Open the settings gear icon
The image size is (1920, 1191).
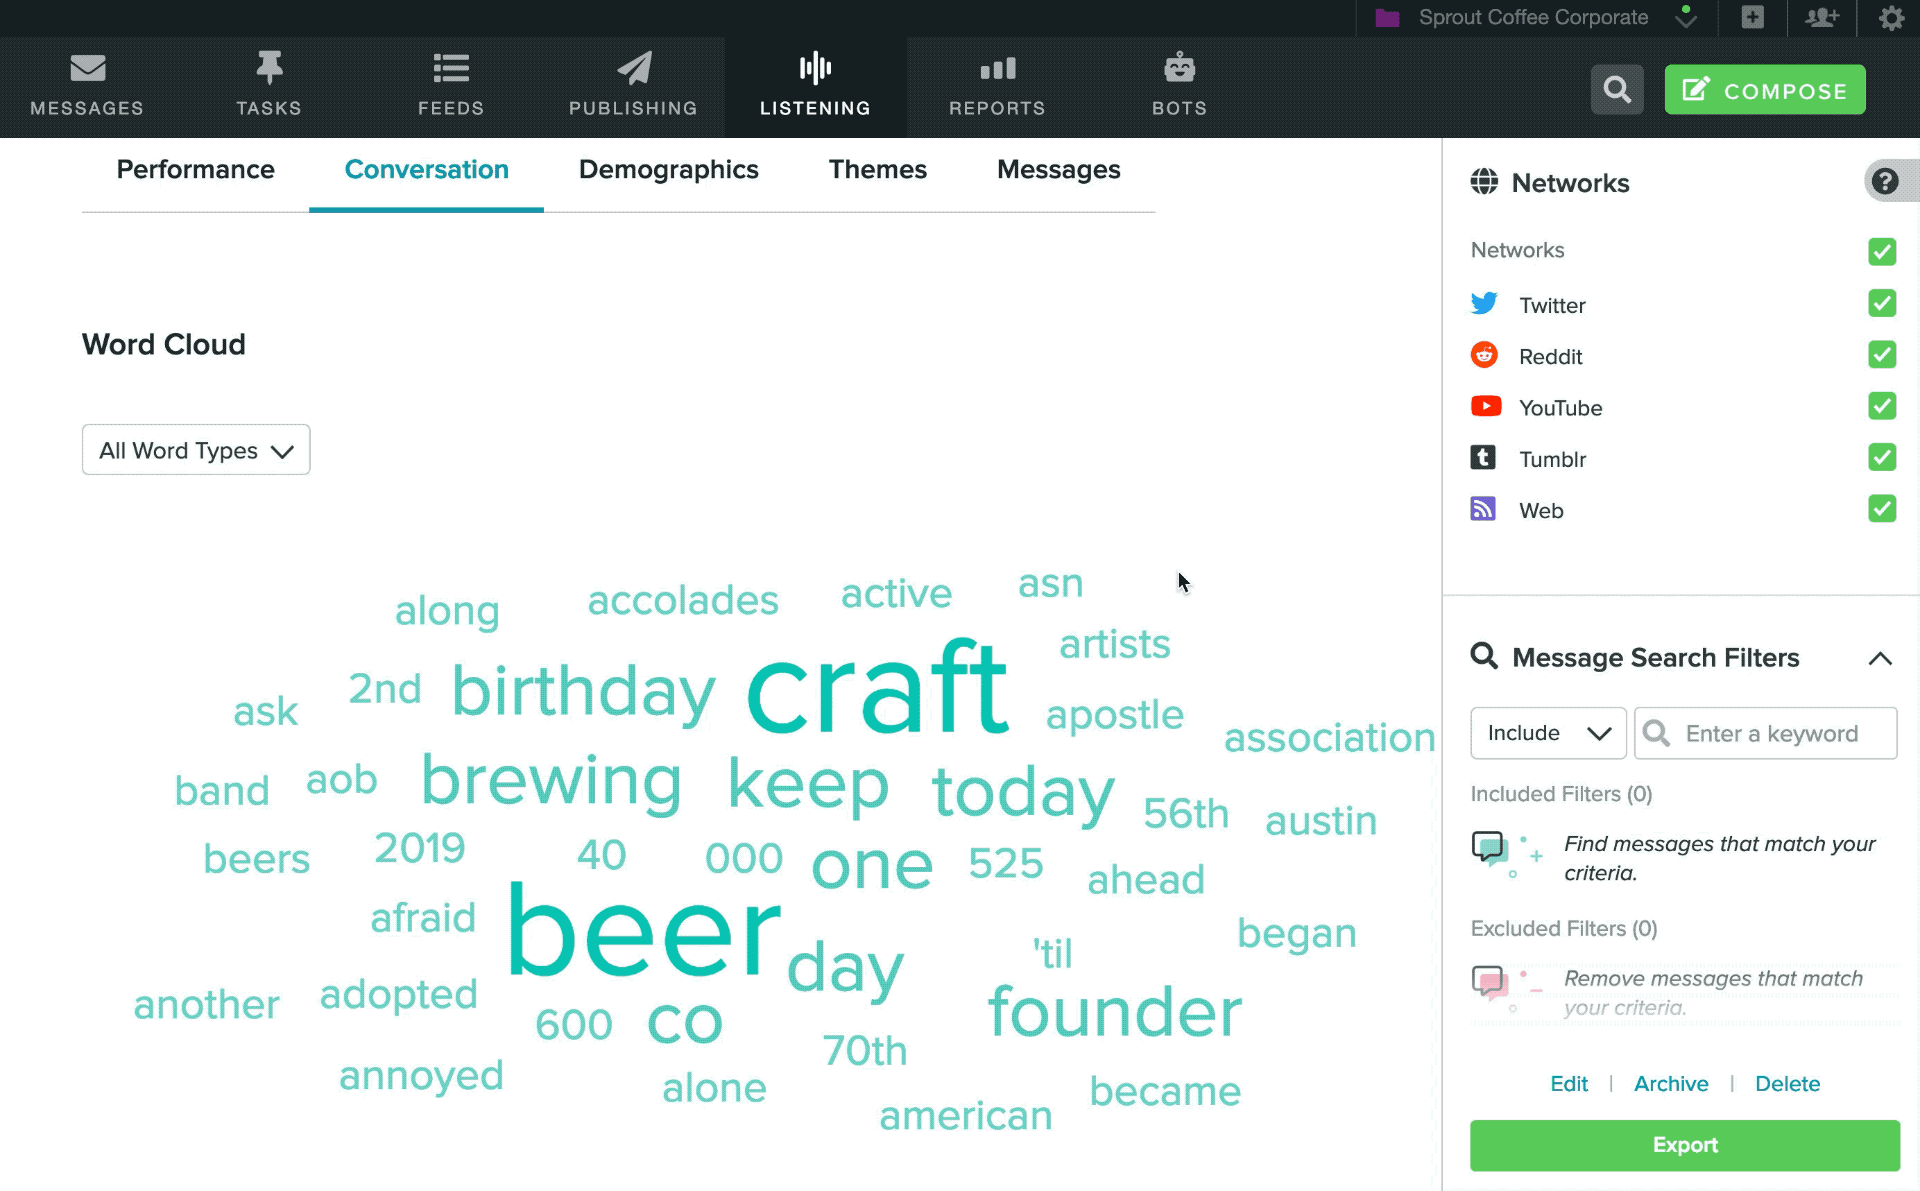(x=1891, y=18)
